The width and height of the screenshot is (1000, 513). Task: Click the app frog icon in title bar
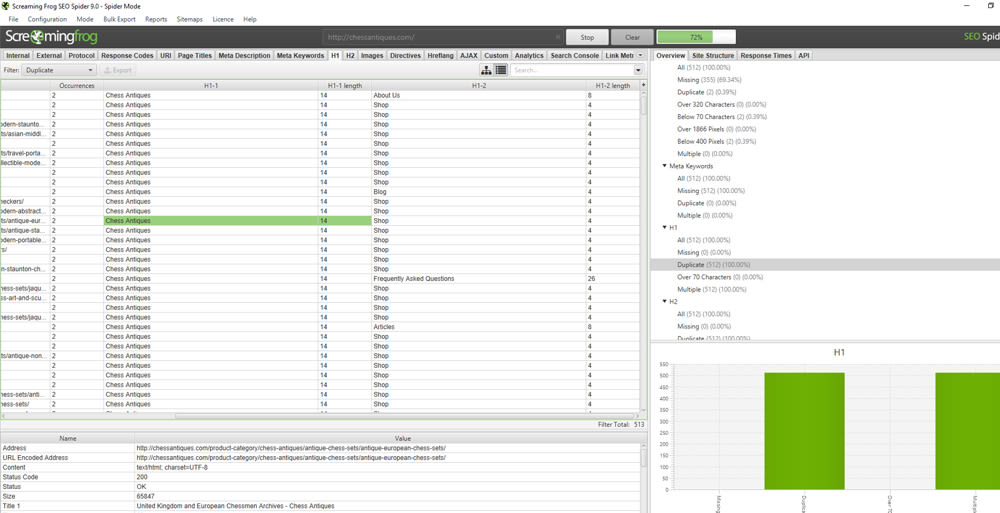click(x=6, y=6)
